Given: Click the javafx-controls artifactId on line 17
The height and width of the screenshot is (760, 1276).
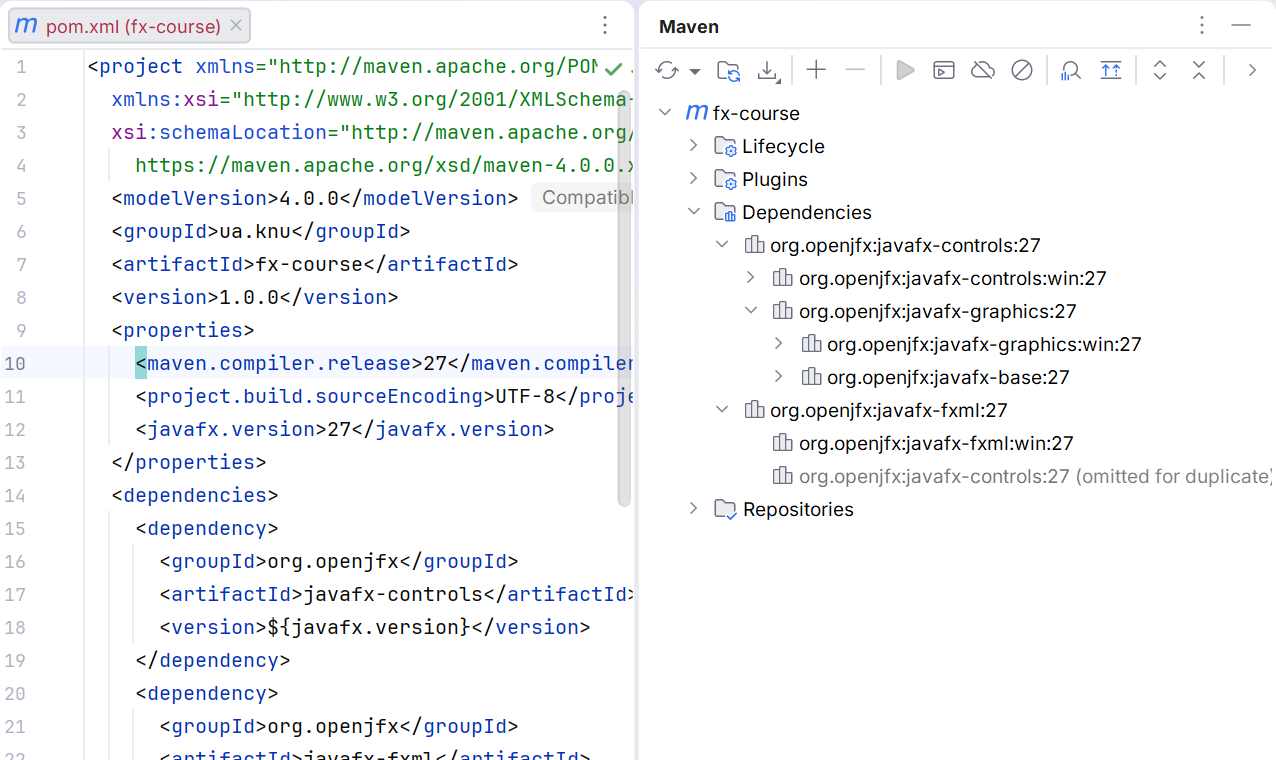Looking at the screenshot, I should (393, 594).
